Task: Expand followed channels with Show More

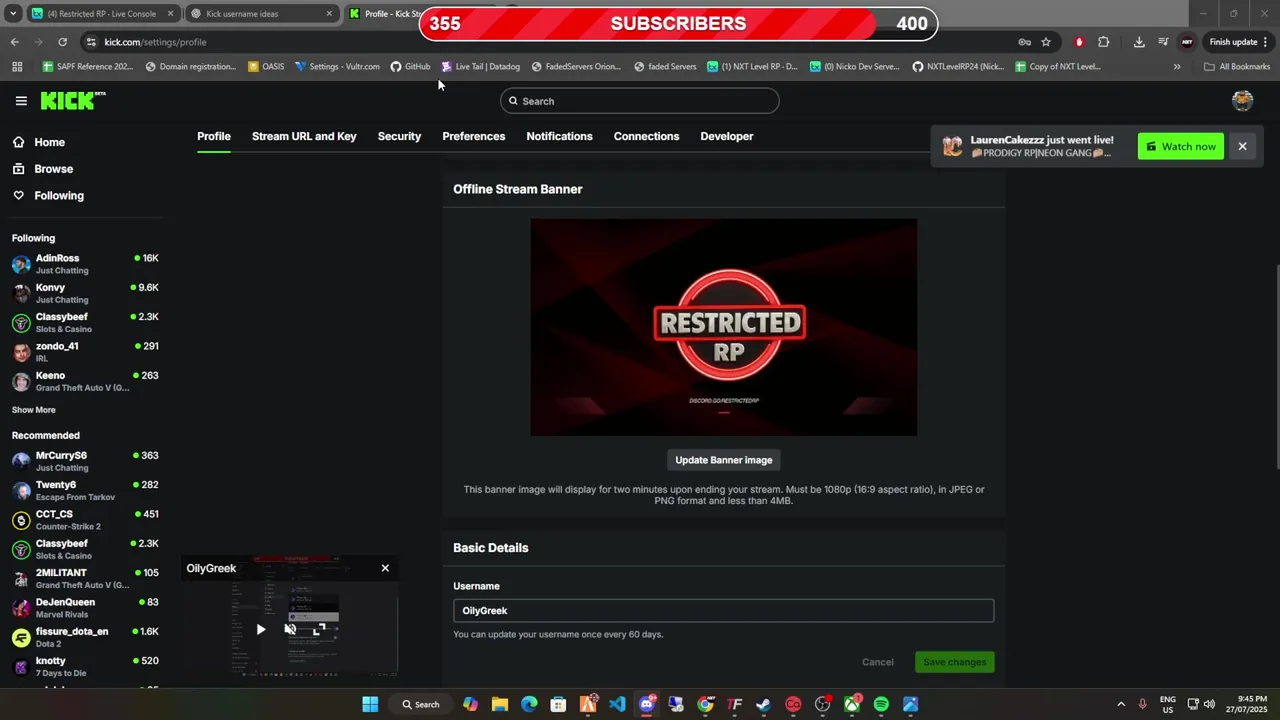Action: point(34,410)
